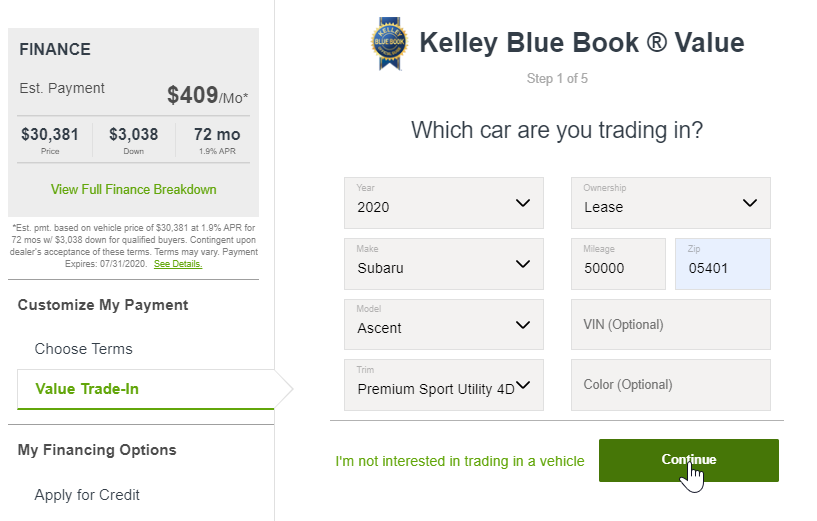Select Choose Terms in sidebar
The height and width of the screenshot is (521, 817).
tap(83, 349)
